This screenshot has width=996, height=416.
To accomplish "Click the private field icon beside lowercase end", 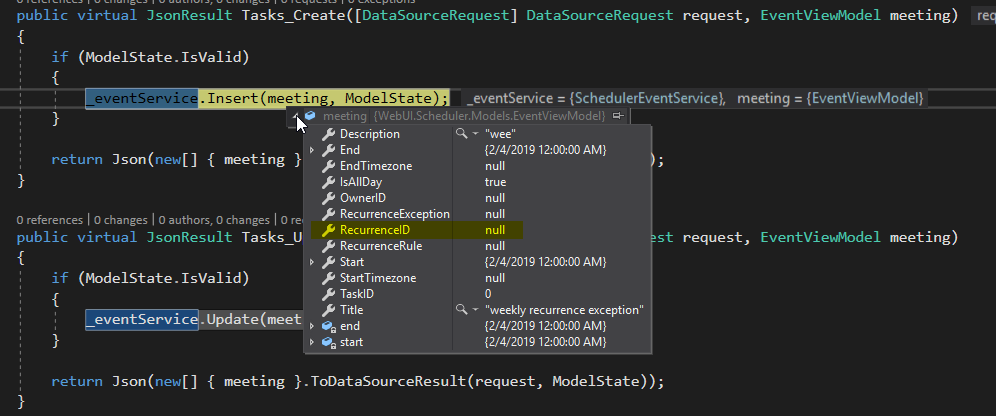I will pos(328,326).
